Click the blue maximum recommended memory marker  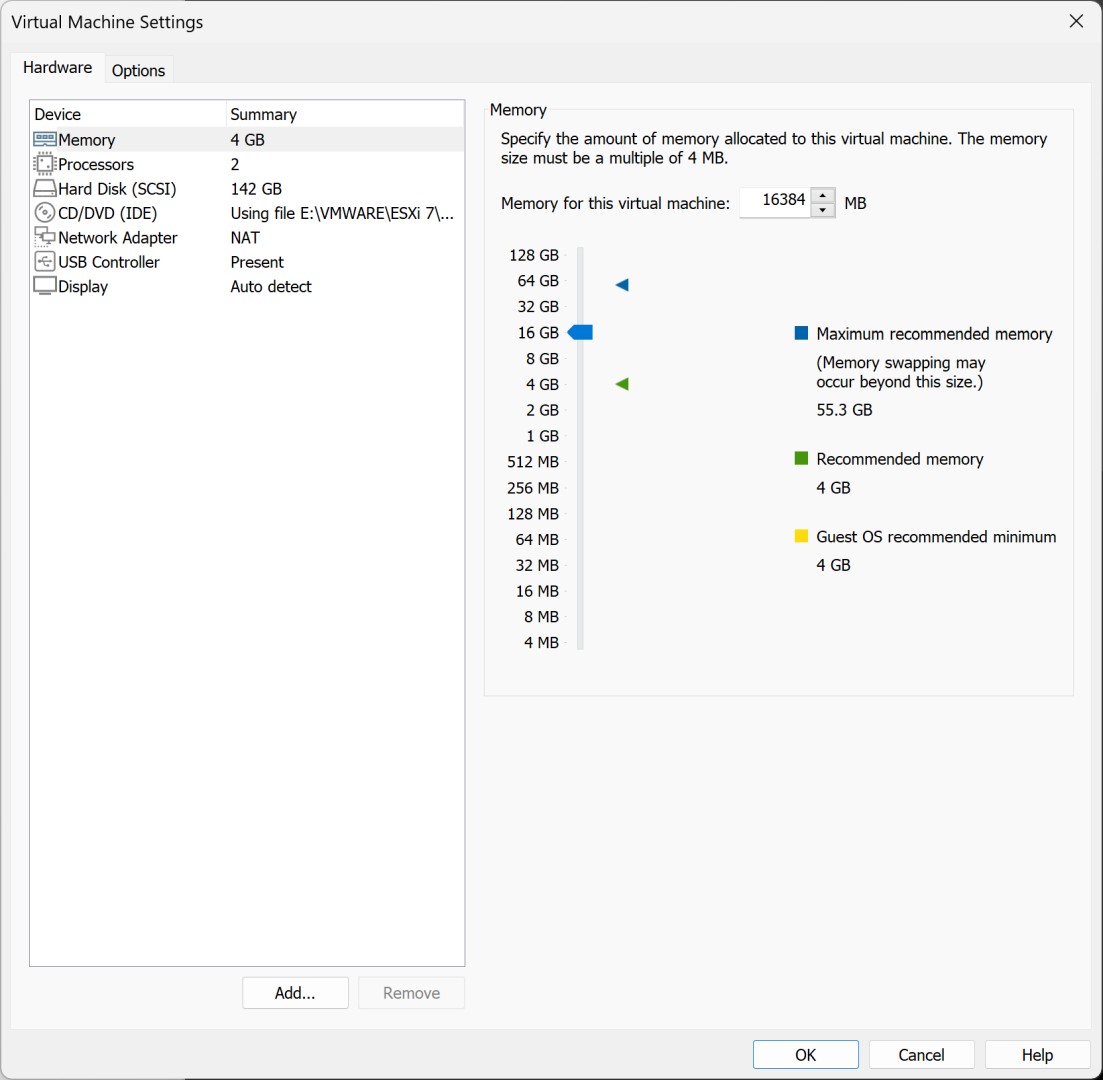point(622,285)
